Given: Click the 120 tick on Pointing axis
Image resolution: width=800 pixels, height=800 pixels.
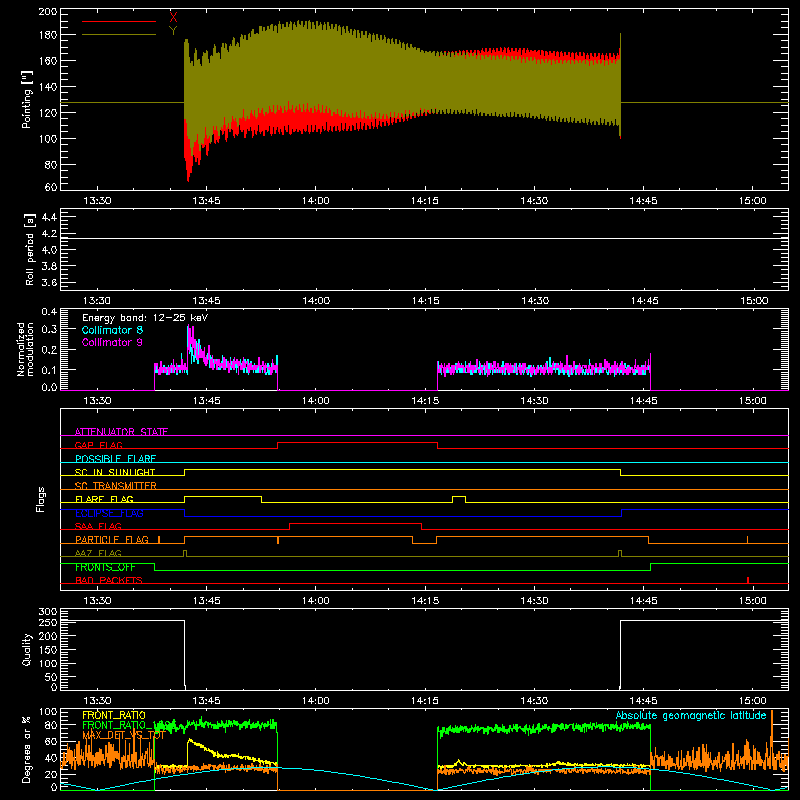Looking at the screenshot, I should pyautogui.click(x=47, y=113).
